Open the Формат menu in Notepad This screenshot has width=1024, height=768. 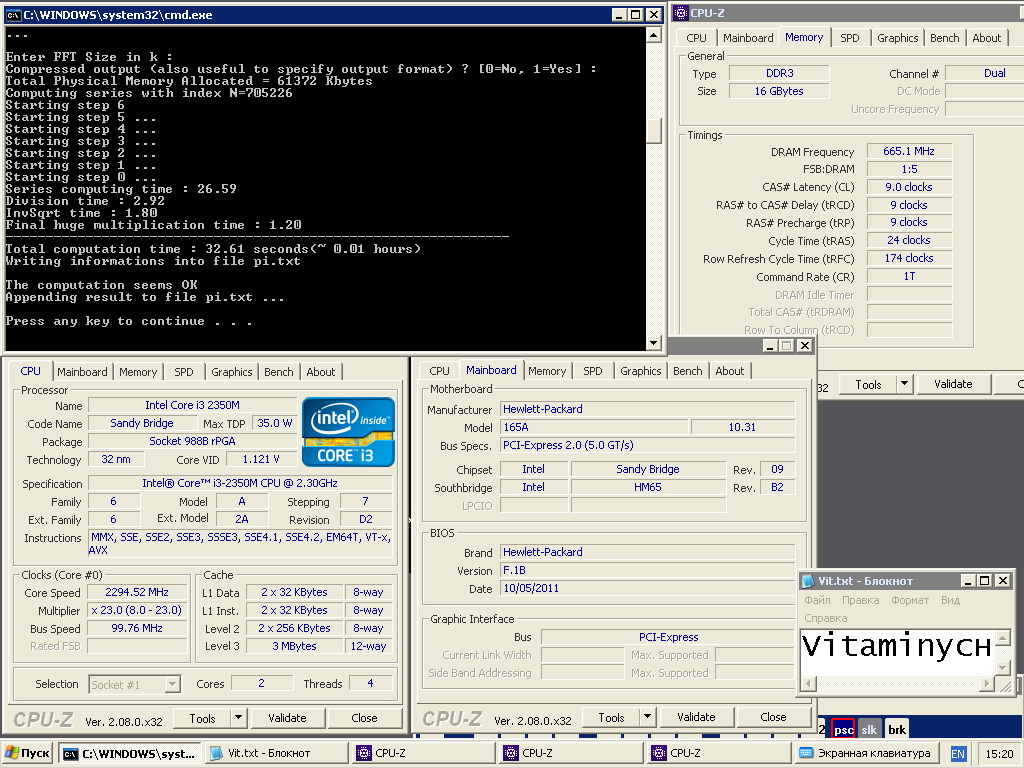pyautogui.click(x=910, y=600)
